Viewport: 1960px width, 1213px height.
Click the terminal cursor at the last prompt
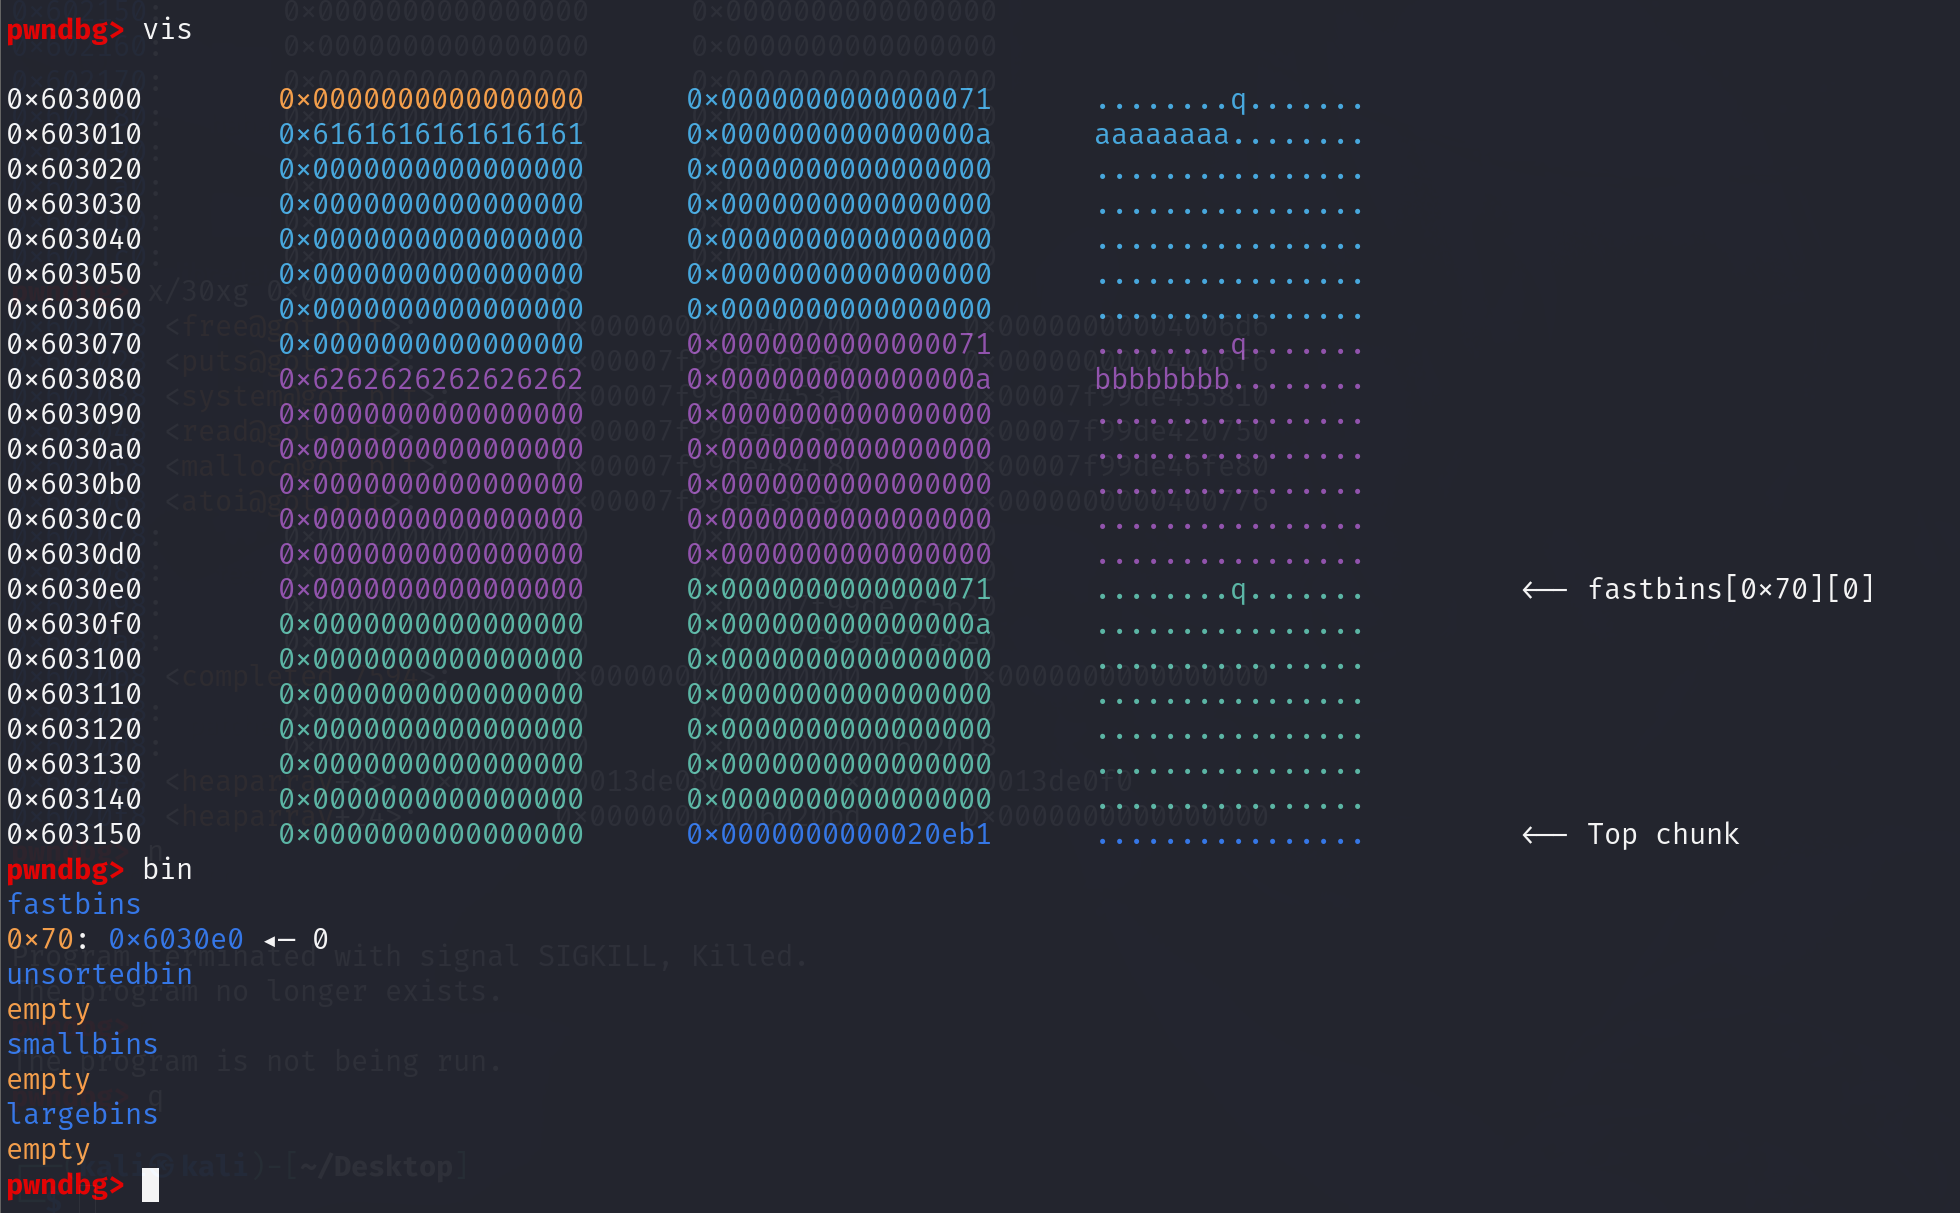(150, 1185)
